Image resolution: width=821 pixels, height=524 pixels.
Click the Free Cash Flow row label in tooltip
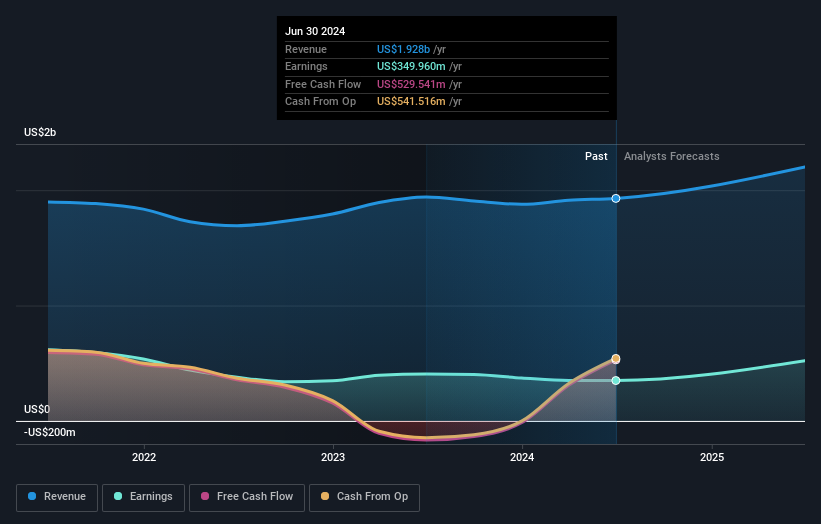(323, 84)
